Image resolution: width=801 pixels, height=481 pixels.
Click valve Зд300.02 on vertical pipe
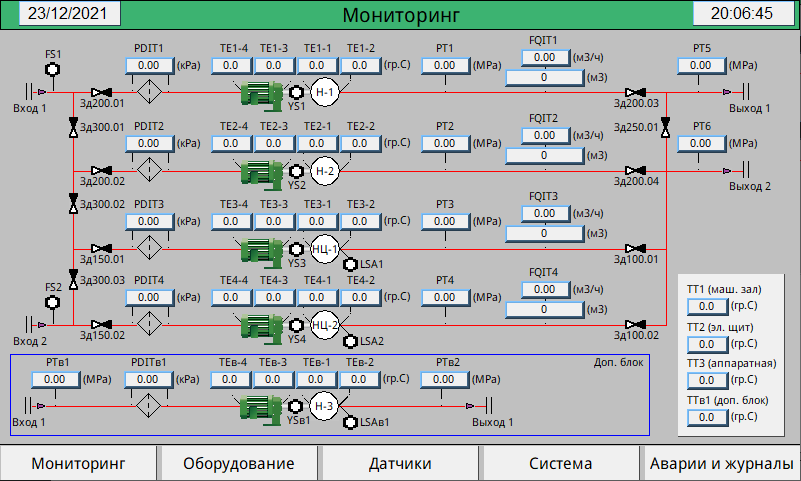[74, 203]
